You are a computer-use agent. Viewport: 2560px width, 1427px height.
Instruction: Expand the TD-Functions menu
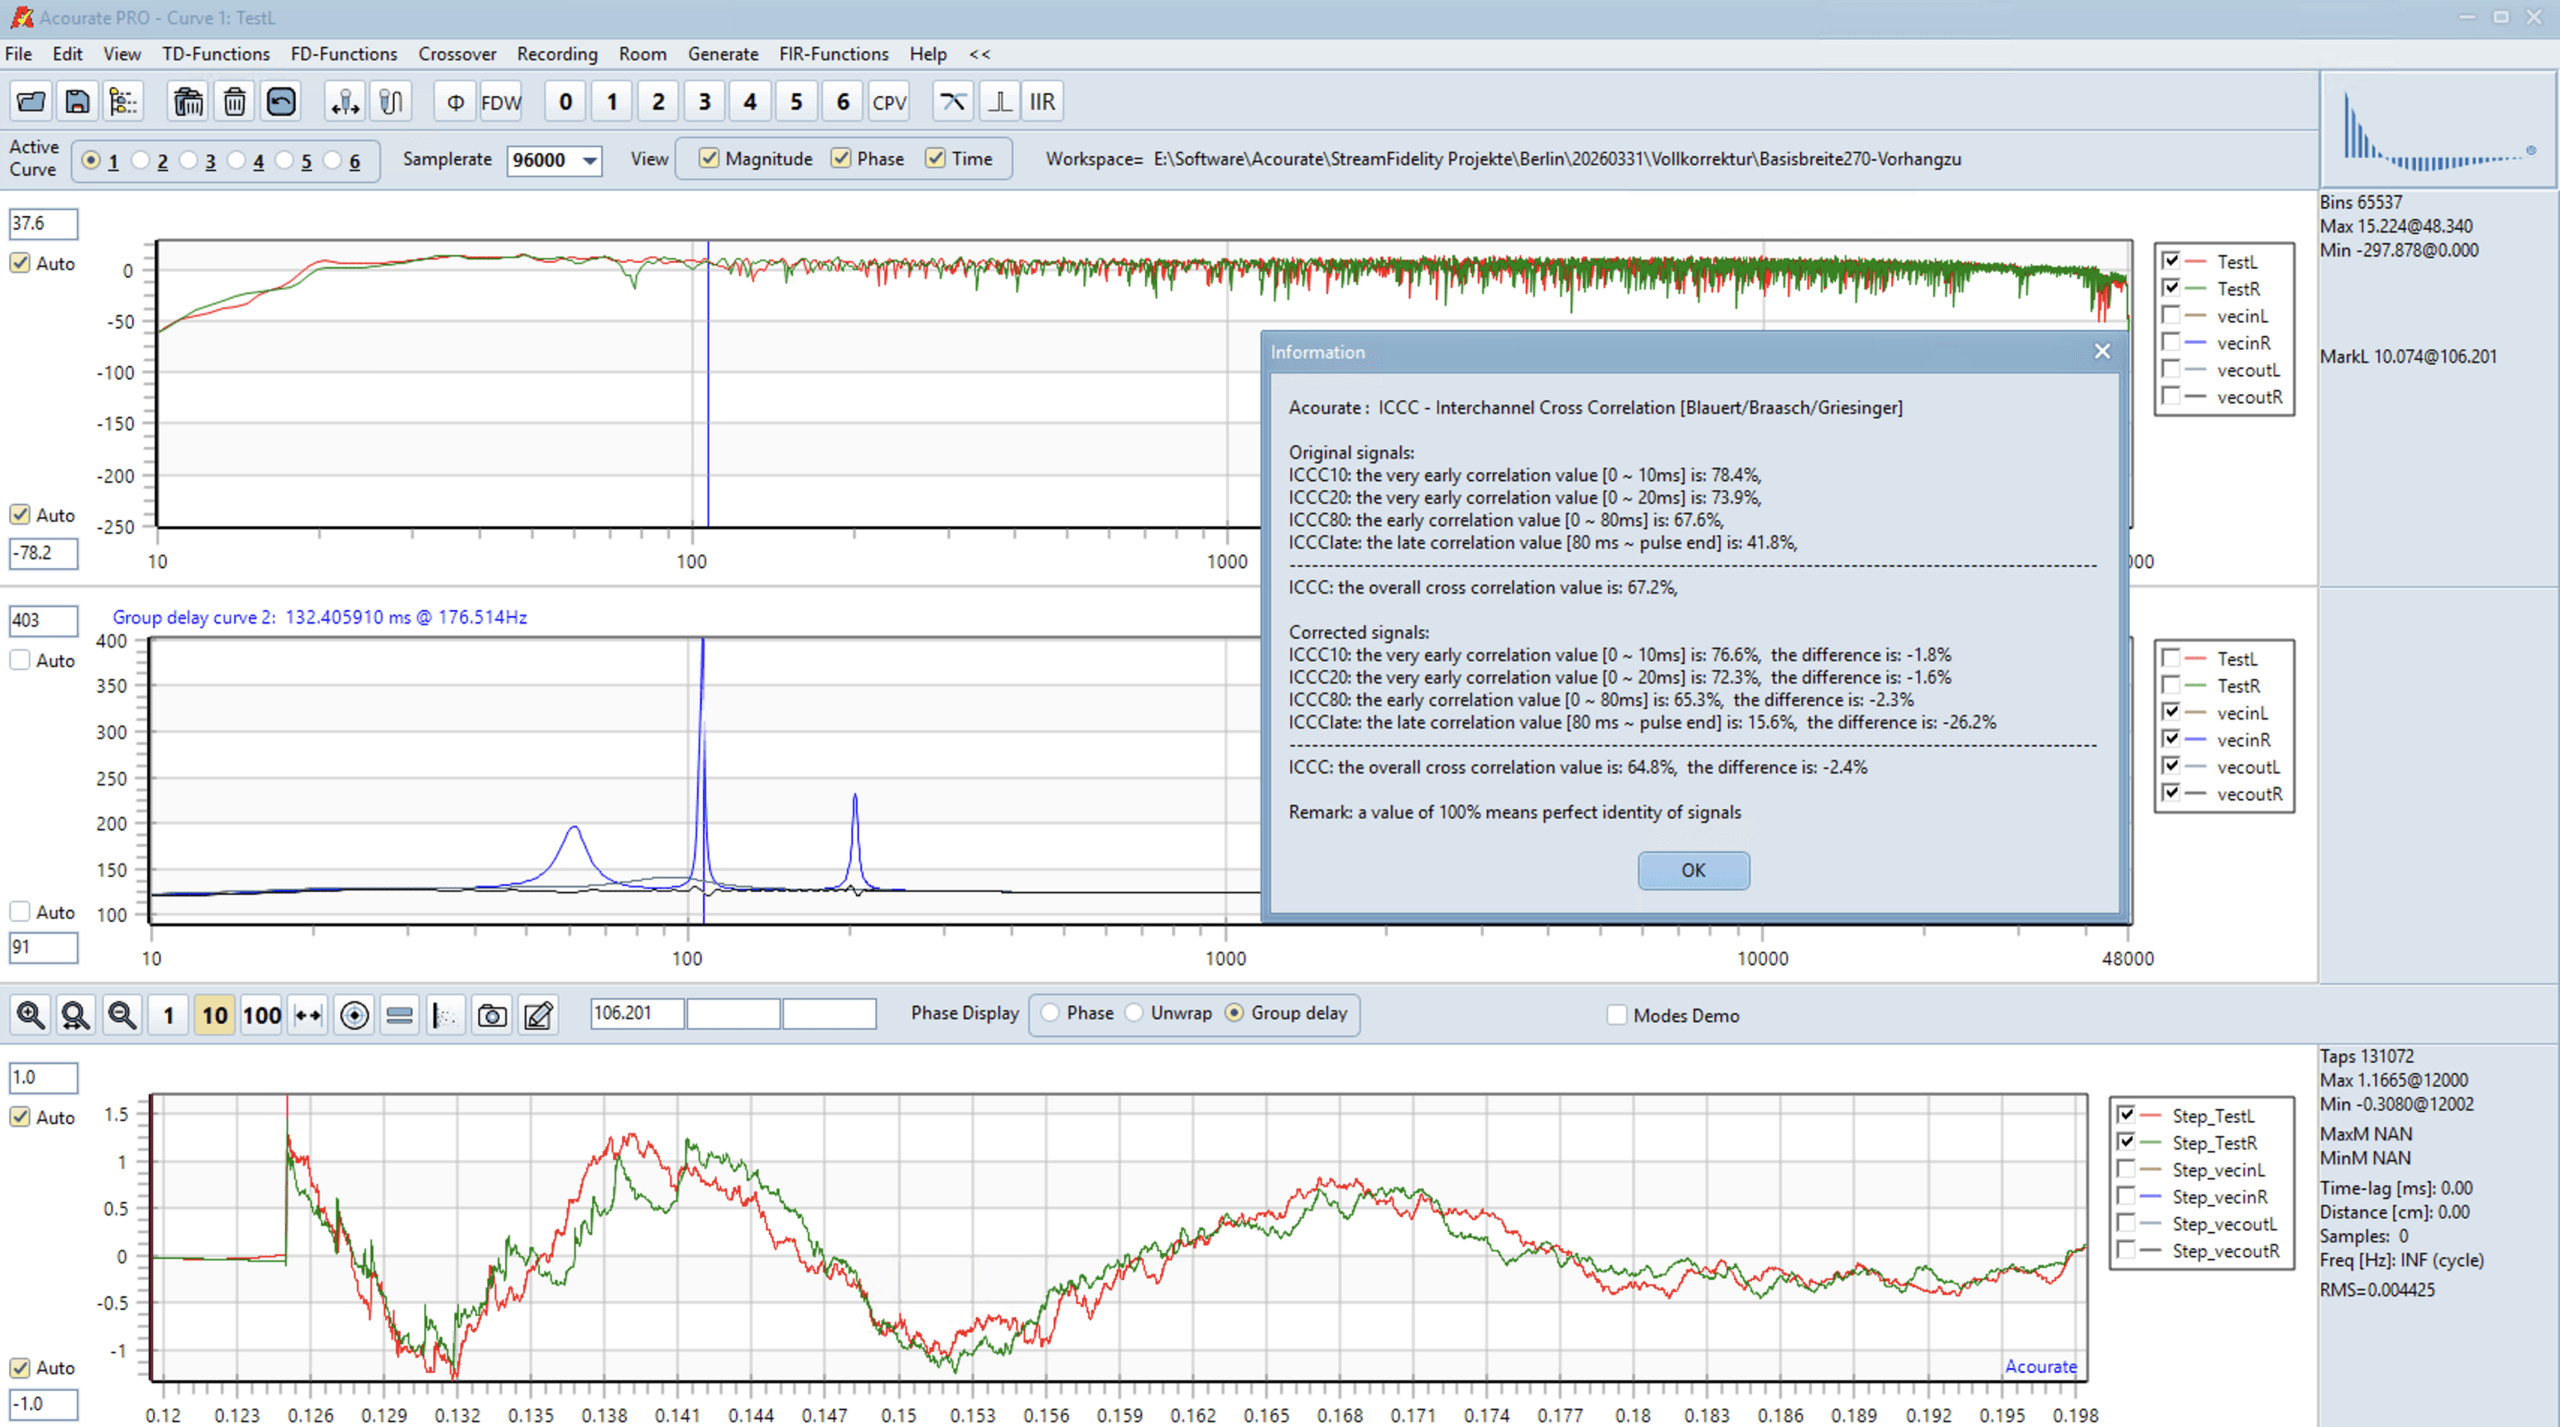tap(215, 54)
